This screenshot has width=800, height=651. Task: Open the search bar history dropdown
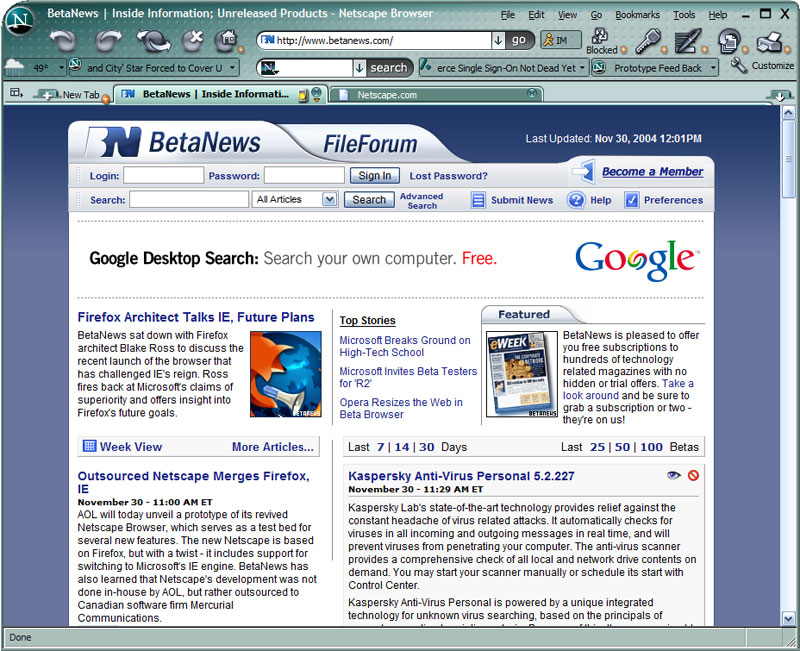point(359,68)
